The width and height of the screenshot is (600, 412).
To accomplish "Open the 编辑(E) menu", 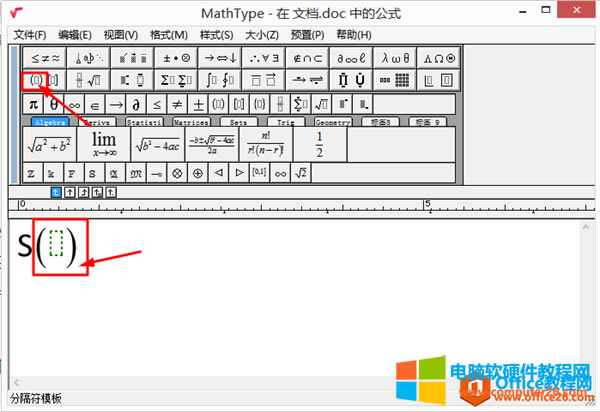I will pos(75,35).
